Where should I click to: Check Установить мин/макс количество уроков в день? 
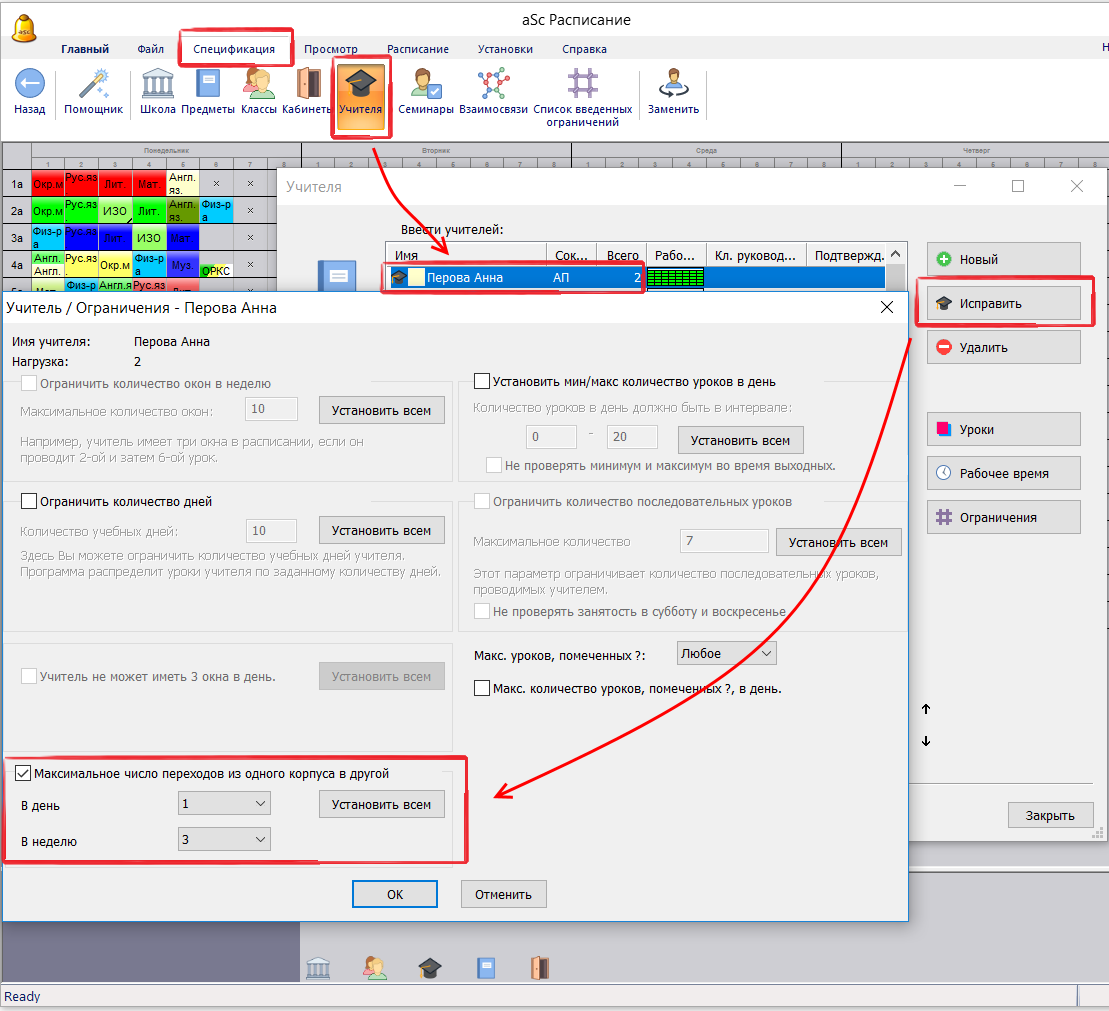tap(482, 381)
